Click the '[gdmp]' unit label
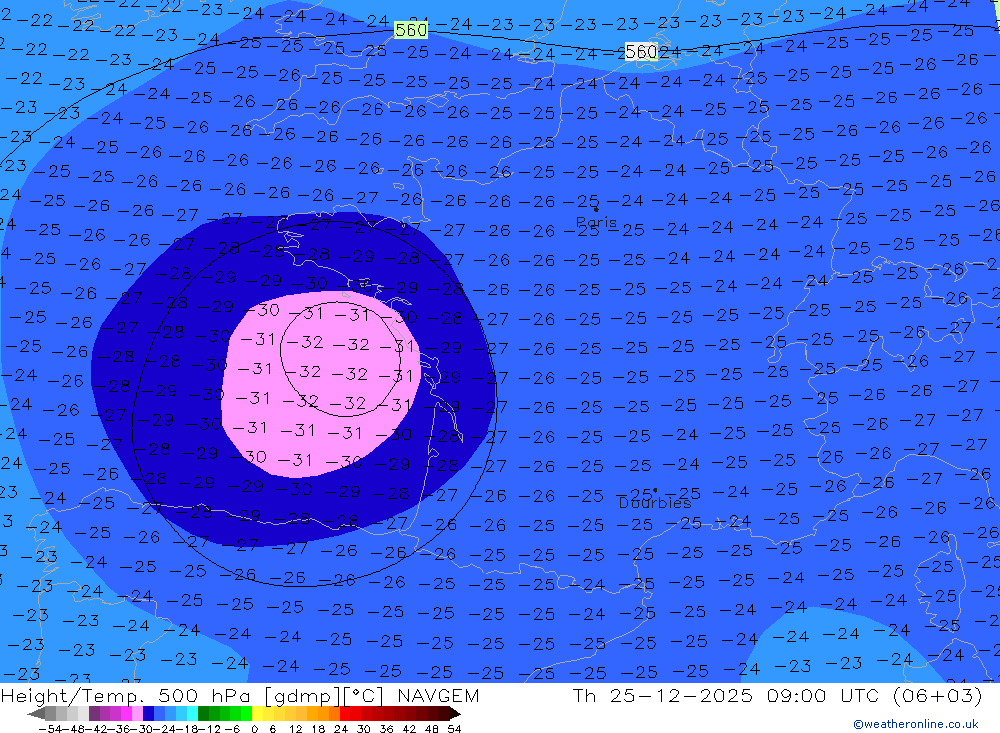Screen dimensions: 1000x733 tap(302, 696)
